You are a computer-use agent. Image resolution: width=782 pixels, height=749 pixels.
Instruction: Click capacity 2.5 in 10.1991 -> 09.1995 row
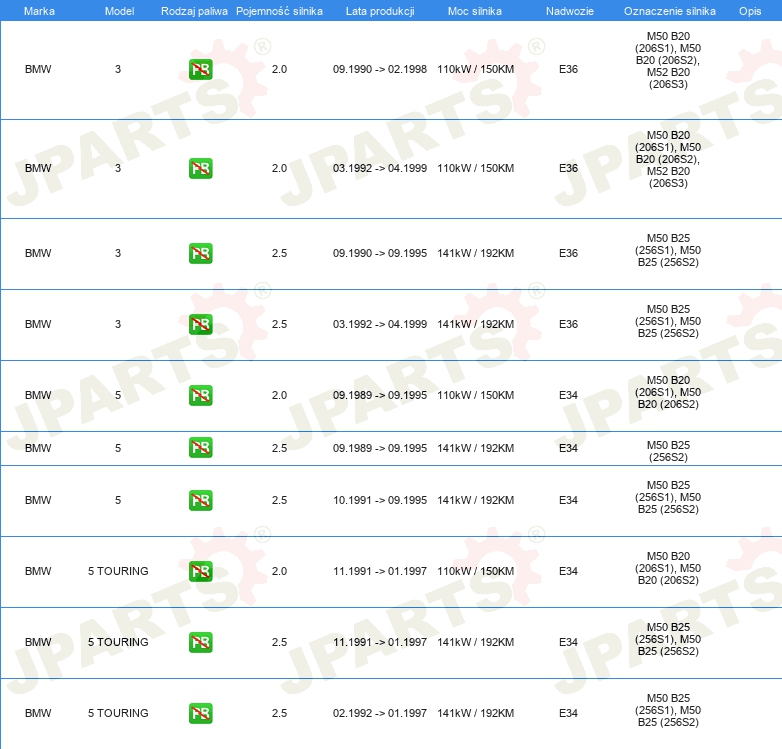[279, 500]
